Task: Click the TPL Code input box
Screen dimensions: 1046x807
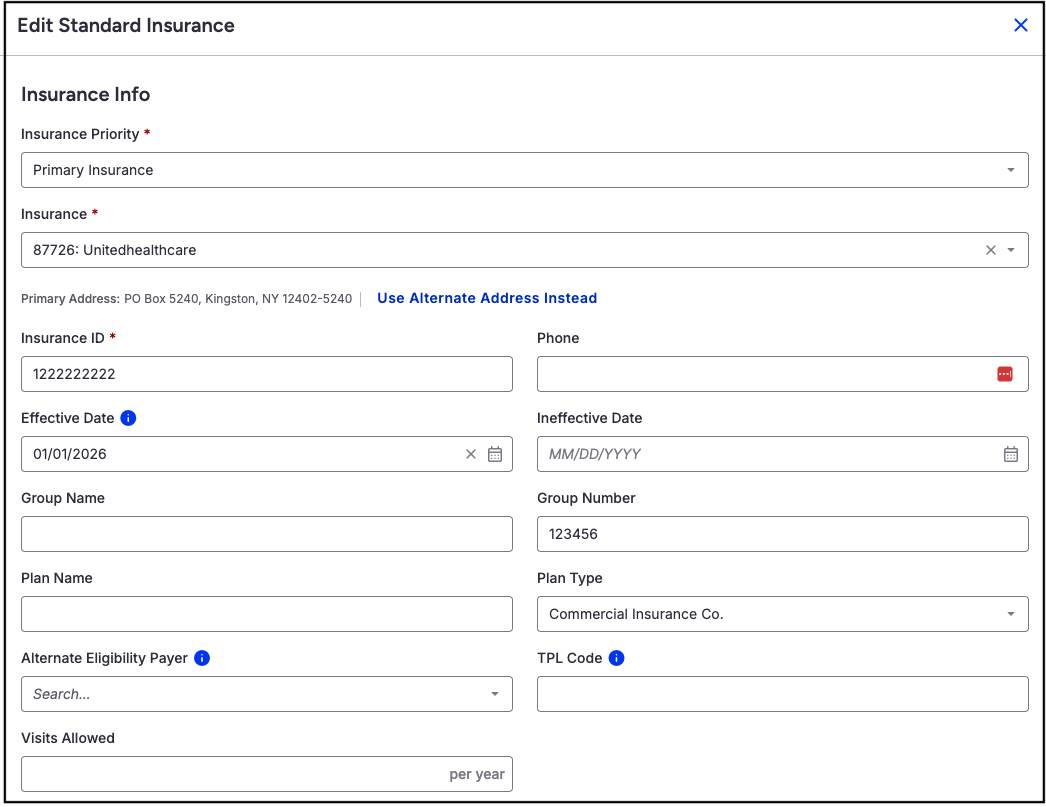Action: point(782,694)
